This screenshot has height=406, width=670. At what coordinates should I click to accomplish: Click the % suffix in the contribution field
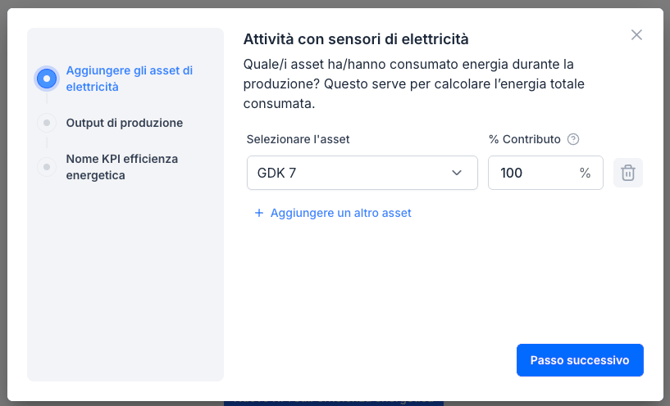585,173
